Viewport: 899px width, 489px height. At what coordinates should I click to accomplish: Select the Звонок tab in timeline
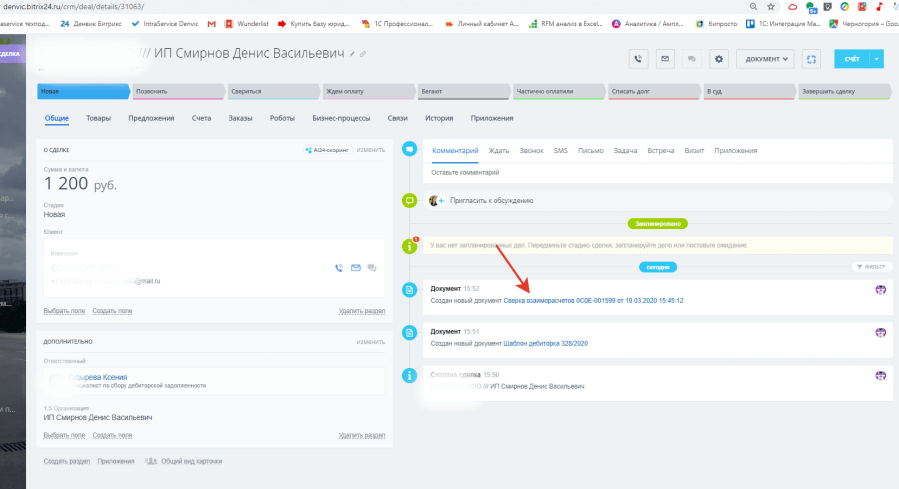tap(531, 150)
